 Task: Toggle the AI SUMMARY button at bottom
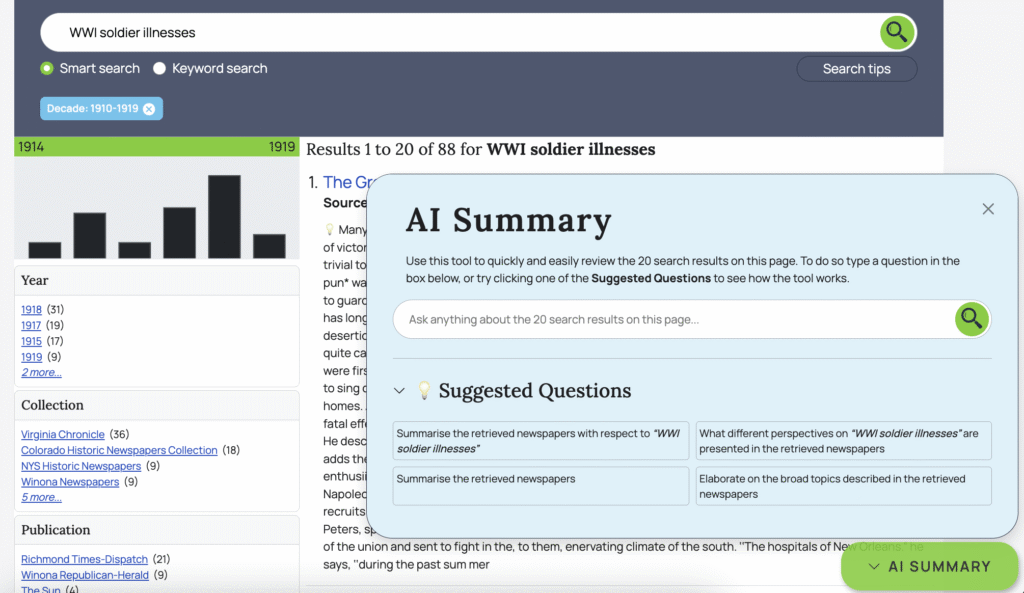click(x=929, y=566)
